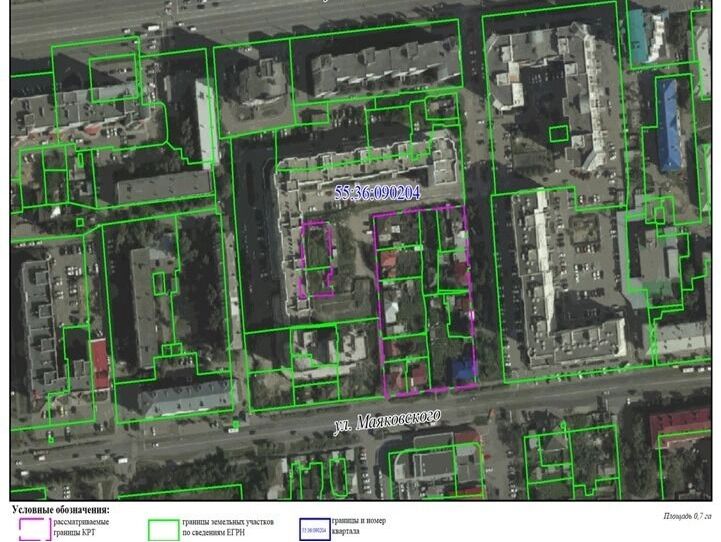Click the 'рассматриваемые границы КРТ' legend text
Screen dimensions: 721x542
82,528
